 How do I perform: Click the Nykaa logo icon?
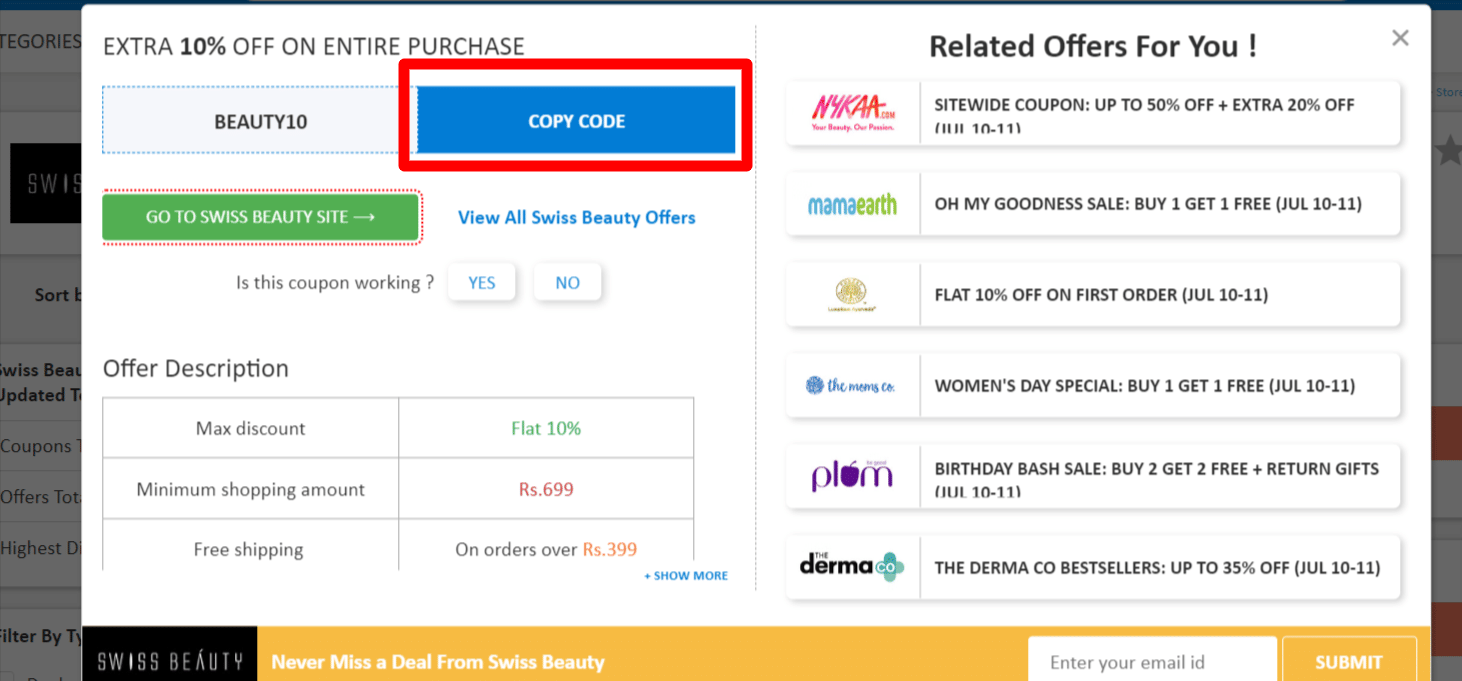click(x=853, y=113)
